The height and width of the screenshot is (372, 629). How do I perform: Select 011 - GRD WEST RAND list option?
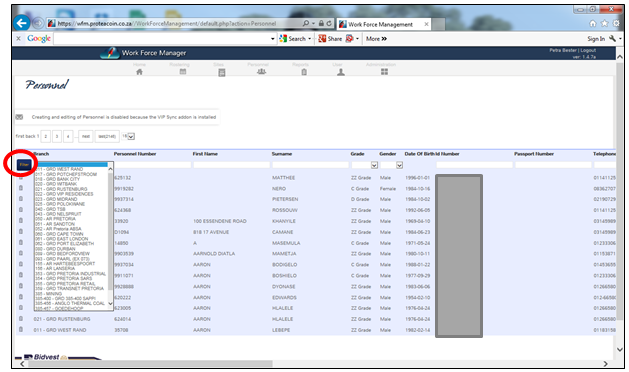point(59,169)
